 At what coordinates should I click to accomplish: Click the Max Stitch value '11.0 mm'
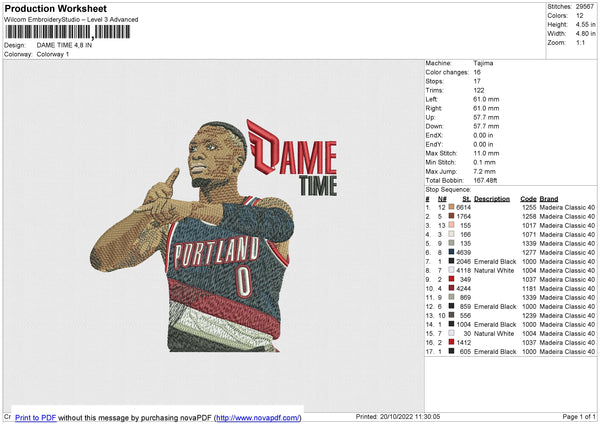click(486, 153)
